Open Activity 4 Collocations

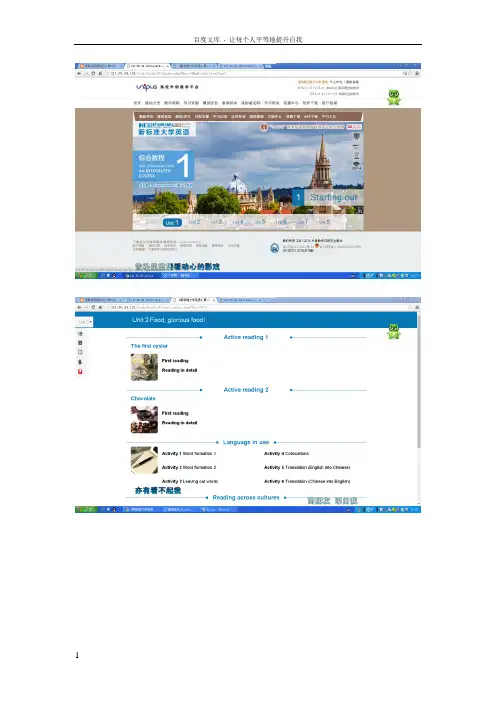286,454
